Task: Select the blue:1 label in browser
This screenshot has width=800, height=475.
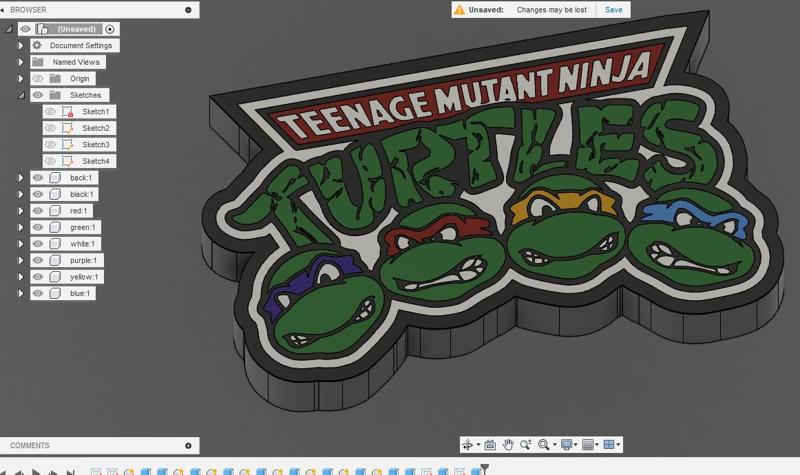Action: [x=80, y=293]
